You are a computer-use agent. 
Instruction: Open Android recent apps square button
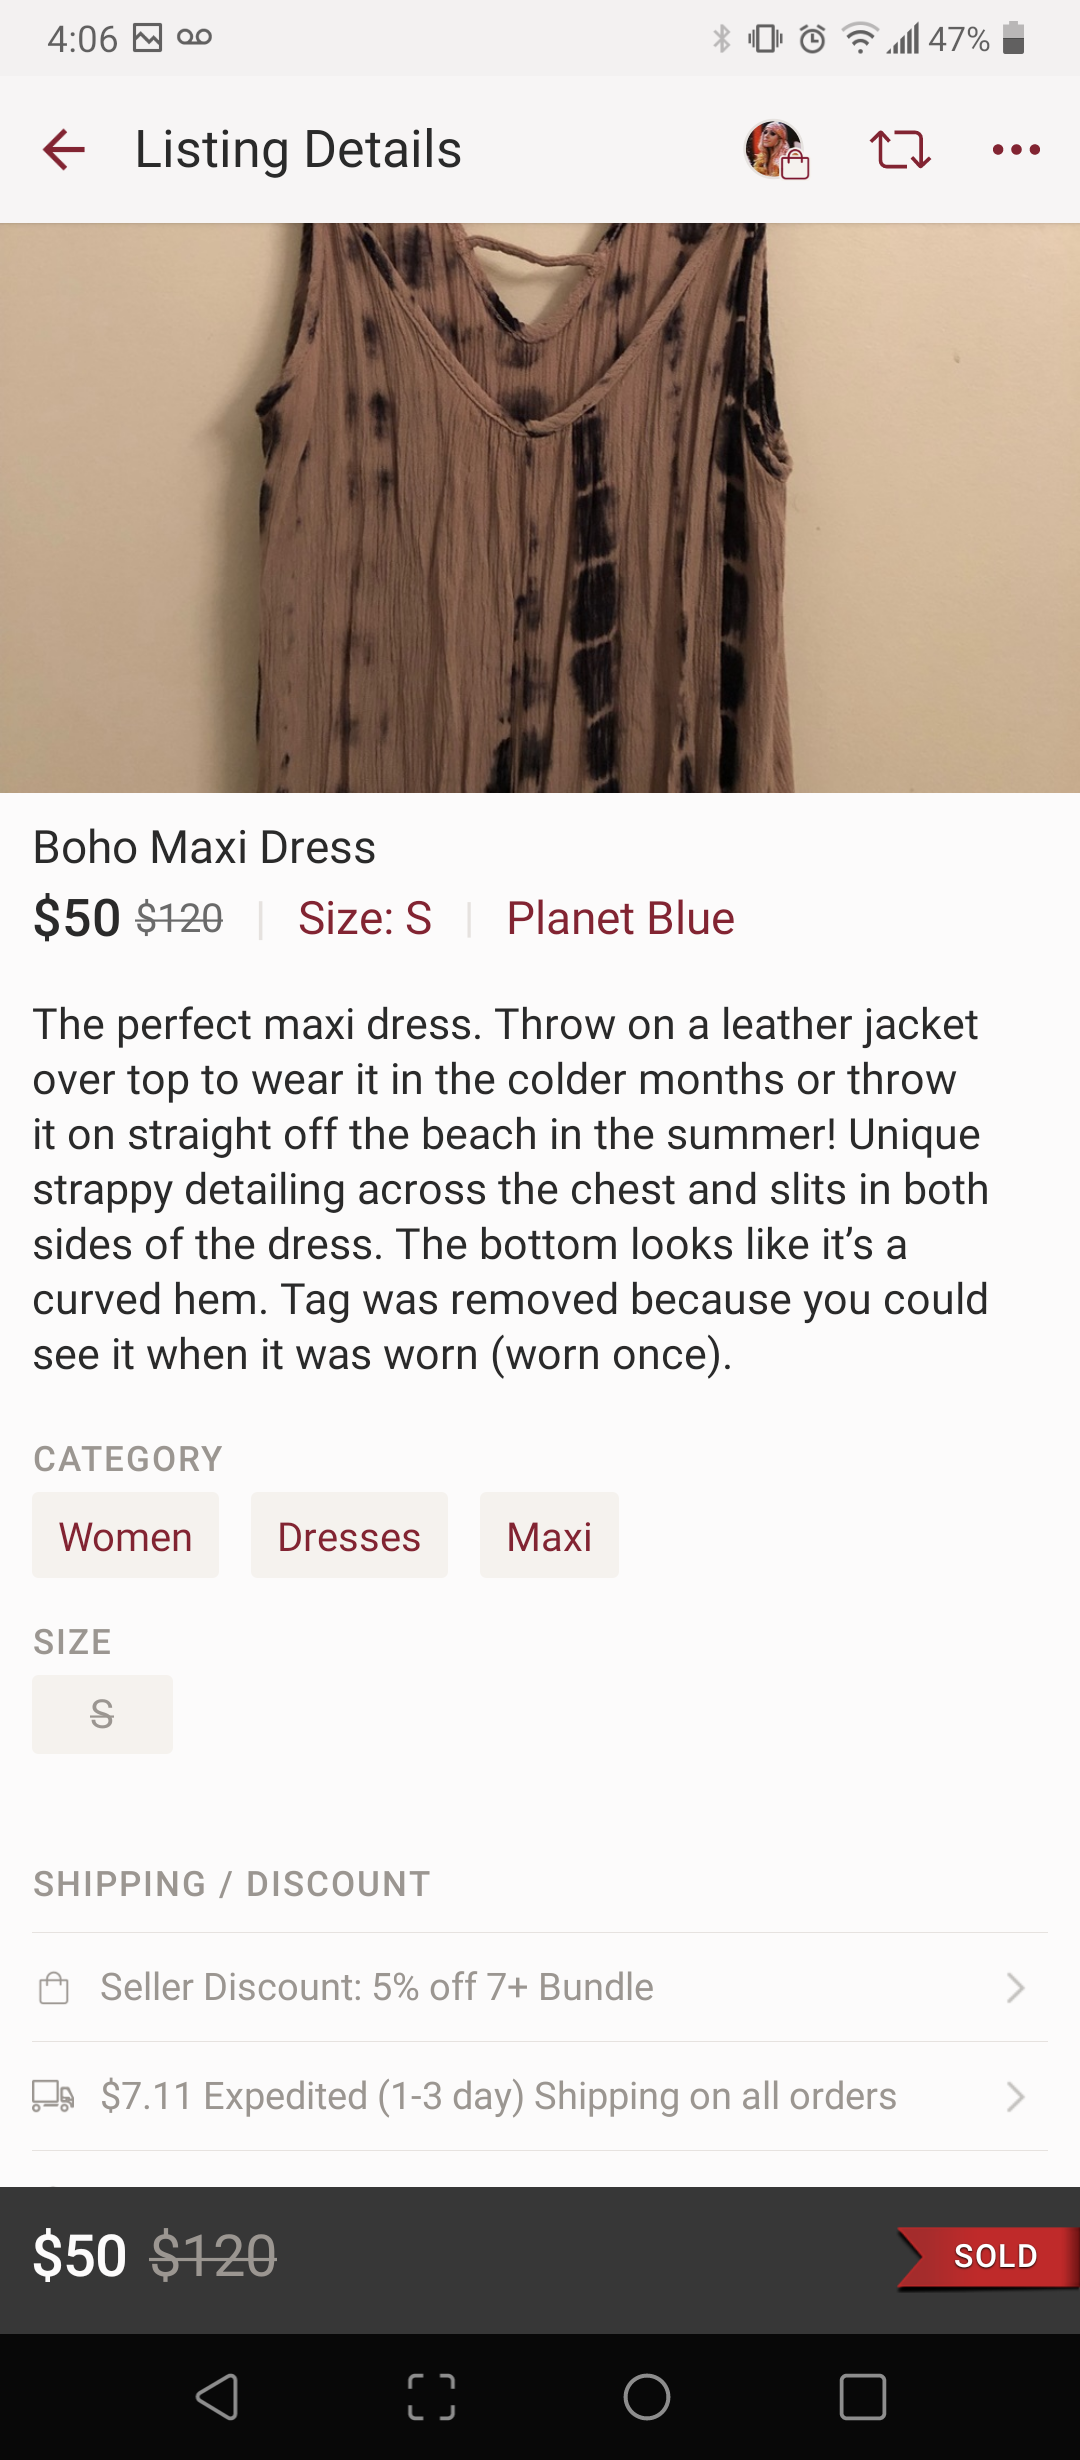(x=862, y=2397)
